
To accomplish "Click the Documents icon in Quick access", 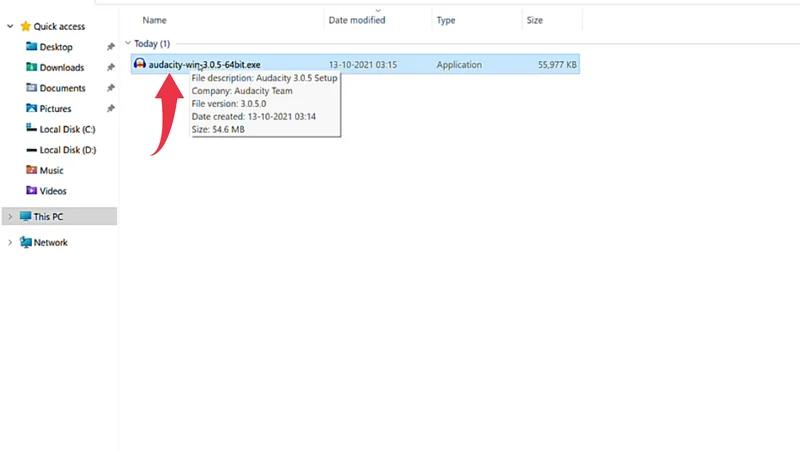I will 31,88.
